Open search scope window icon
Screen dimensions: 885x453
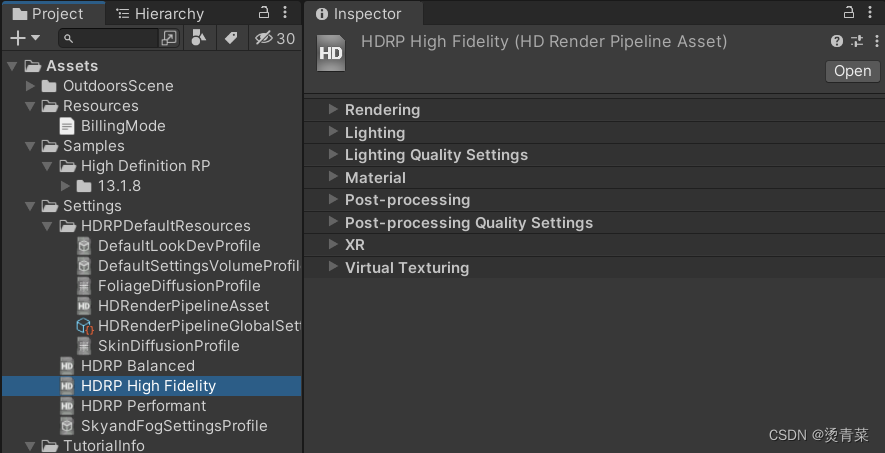(x=169, y=38)
